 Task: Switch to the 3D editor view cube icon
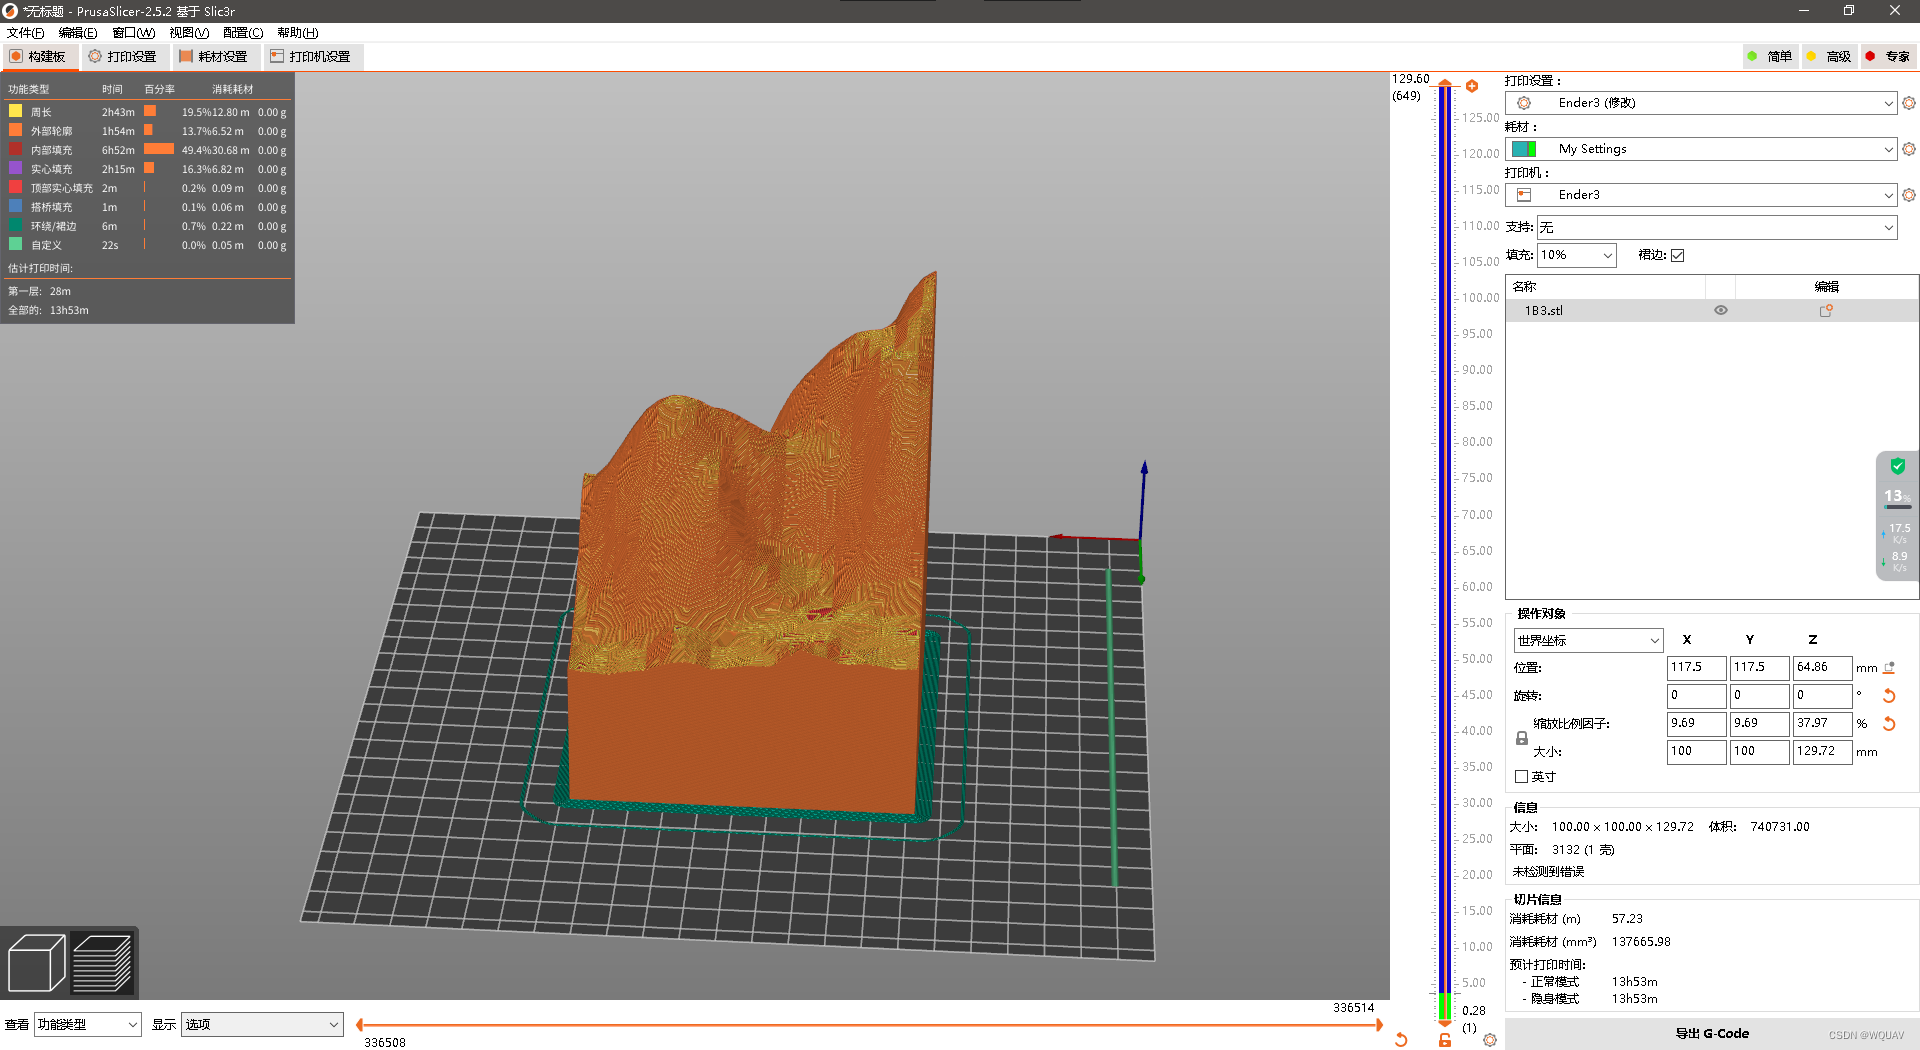pyautogui.click(x=36, y=963)
